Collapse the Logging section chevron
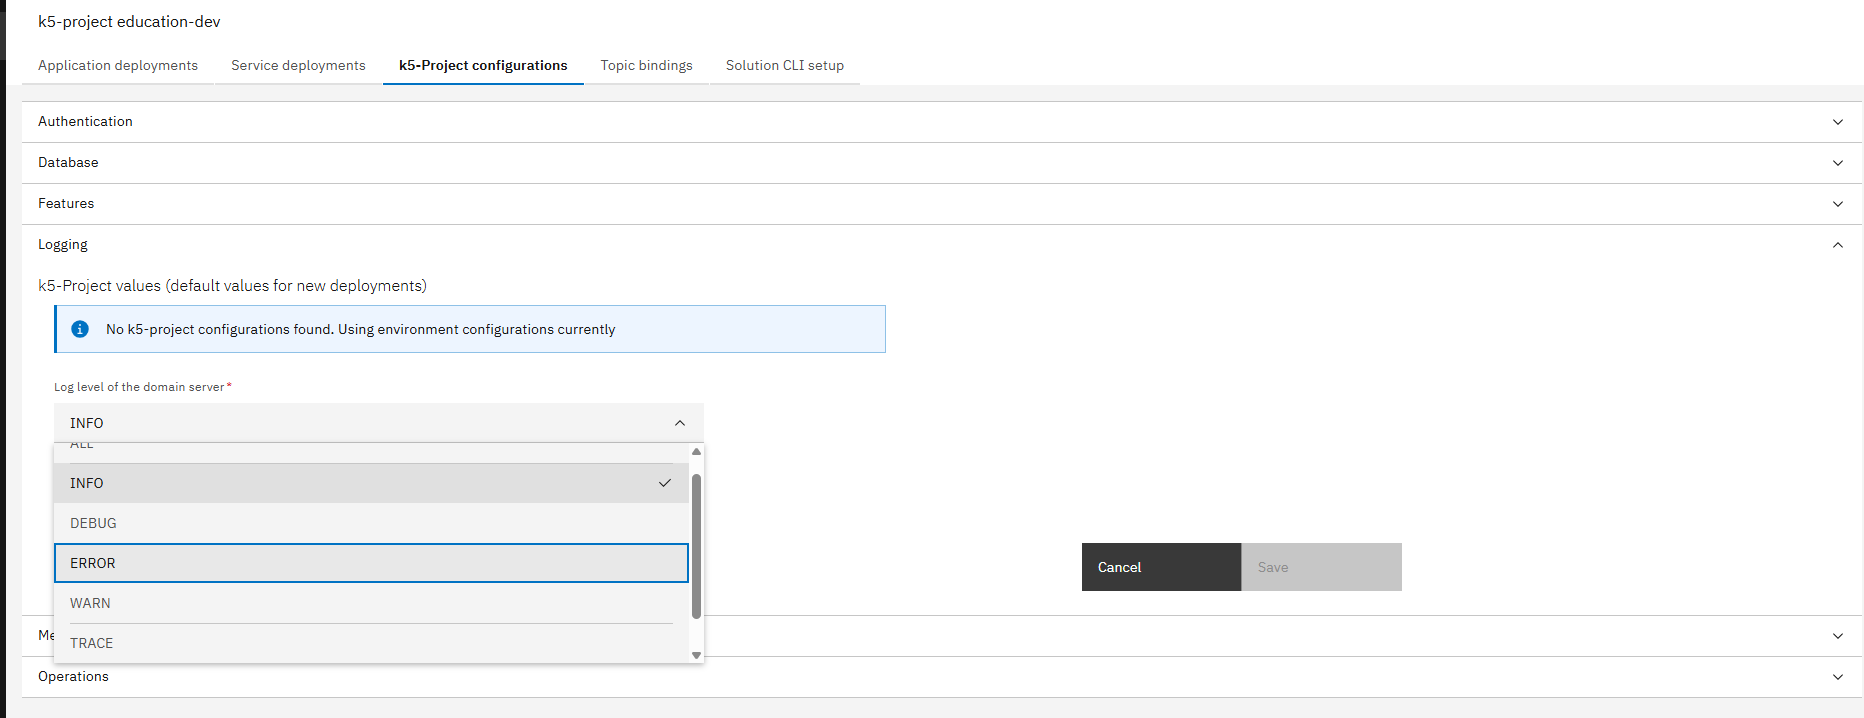The width and height of the screenshot is (1864, 718). coord(1837,245)
